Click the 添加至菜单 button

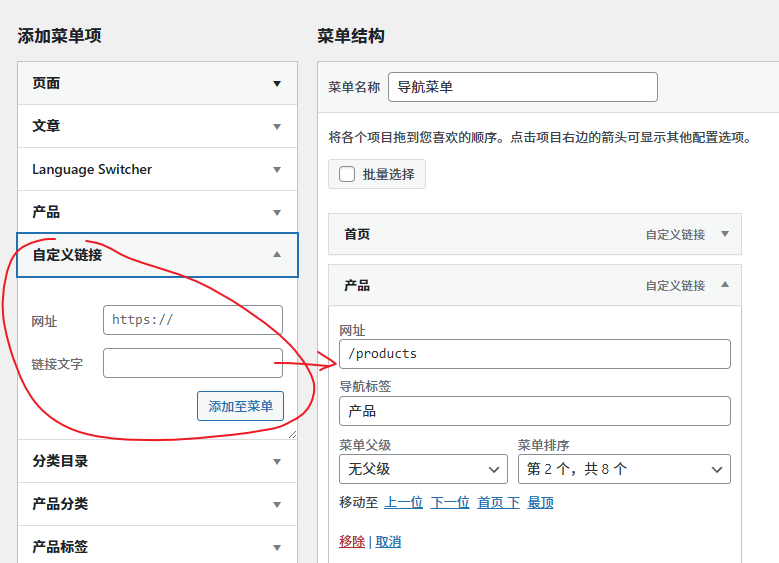point(240,406)
